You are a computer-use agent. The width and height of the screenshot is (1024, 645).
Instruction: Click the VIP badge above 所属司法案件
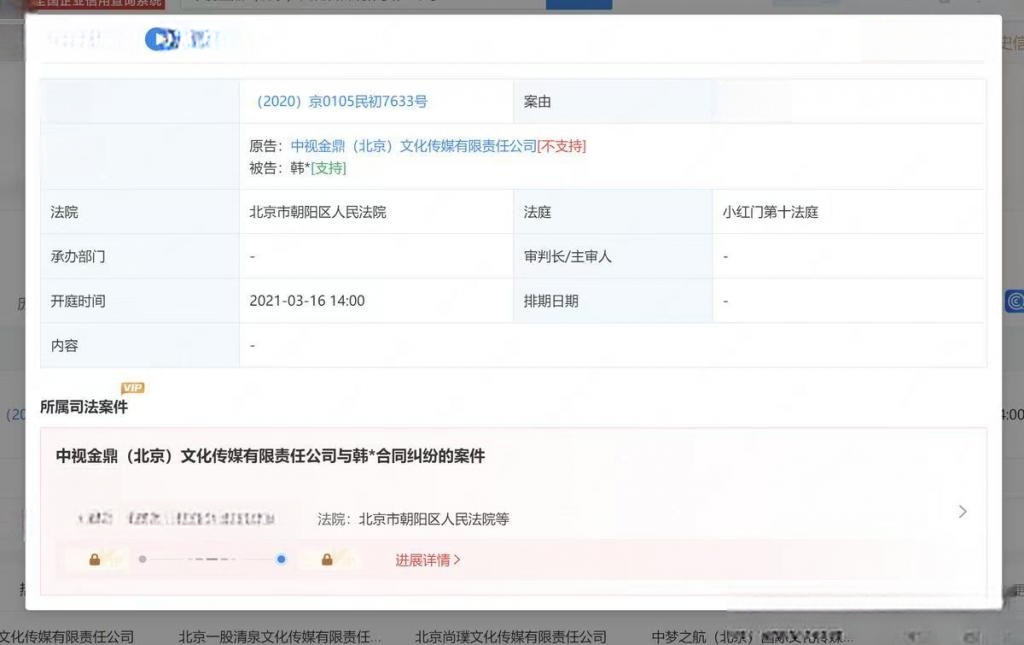coord(133,388)
